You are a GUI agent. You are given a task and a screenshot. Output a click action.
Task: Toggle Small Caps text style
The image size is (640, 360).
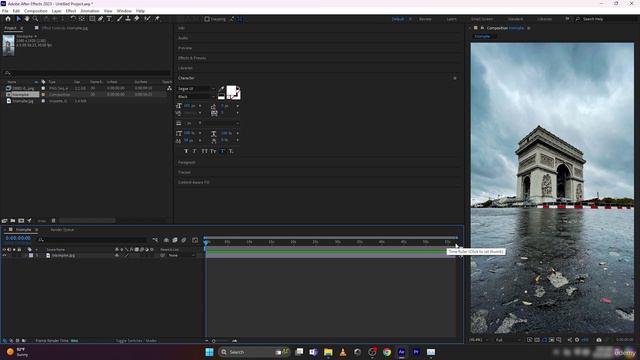[x=213, y=151]
